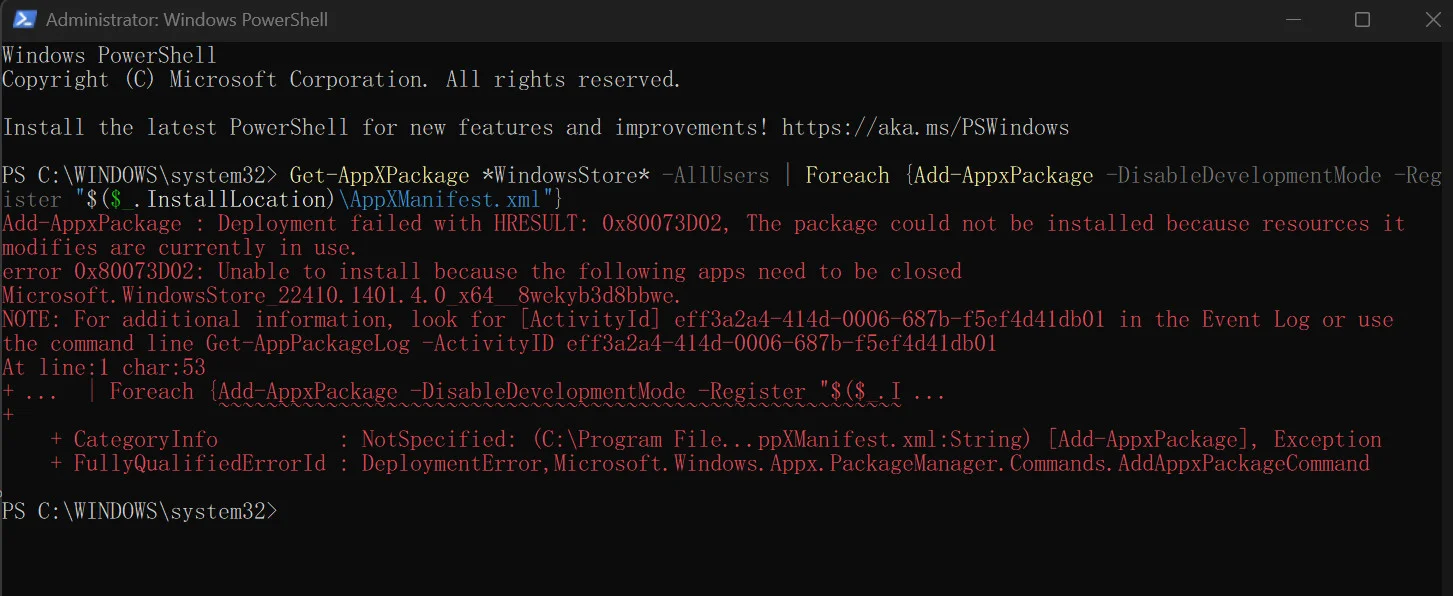
Task: Click the PowerShell icon in title bar
Action: [24, 19]
